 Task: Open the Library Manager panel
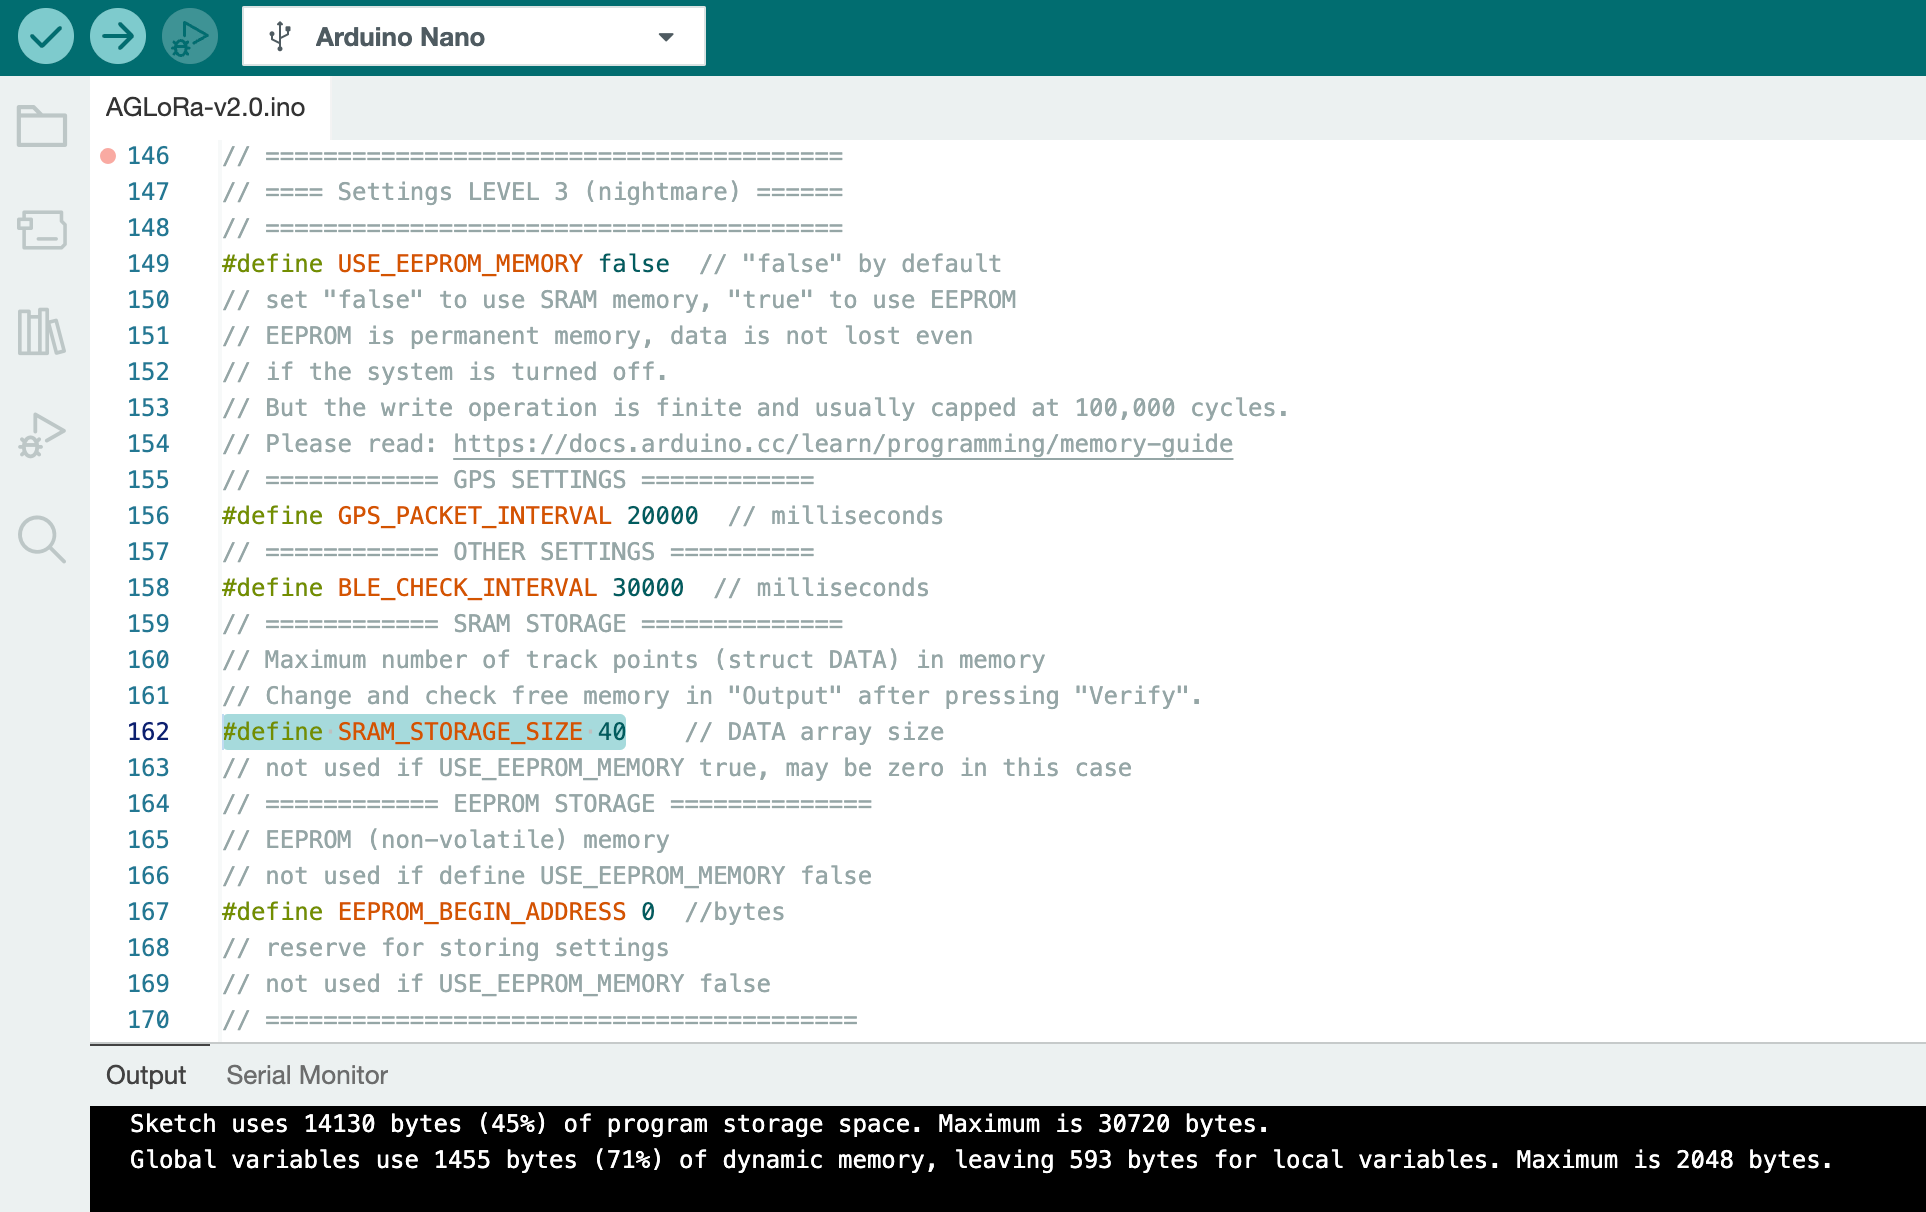pos(41,333)
